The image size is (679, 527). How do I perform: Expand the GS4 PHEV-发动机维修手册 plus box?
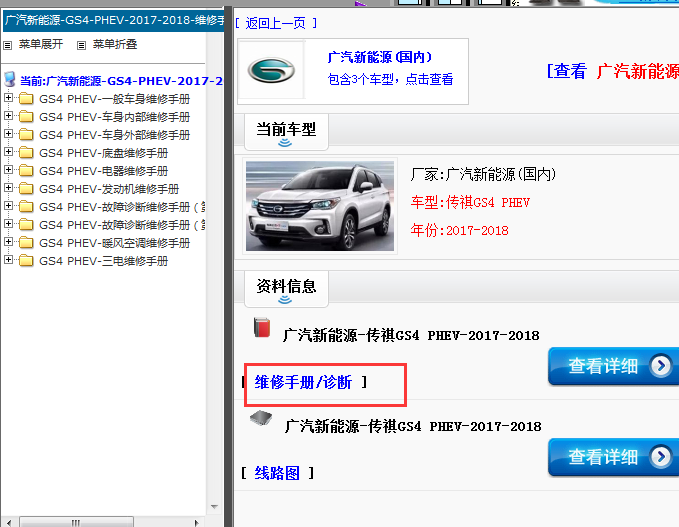pyautogui.click(x=8, y=188)
